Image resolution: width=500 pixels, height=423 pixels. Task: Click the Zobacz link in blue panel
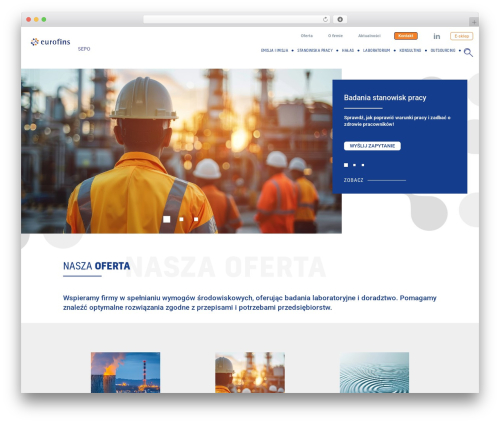point(353,180)
